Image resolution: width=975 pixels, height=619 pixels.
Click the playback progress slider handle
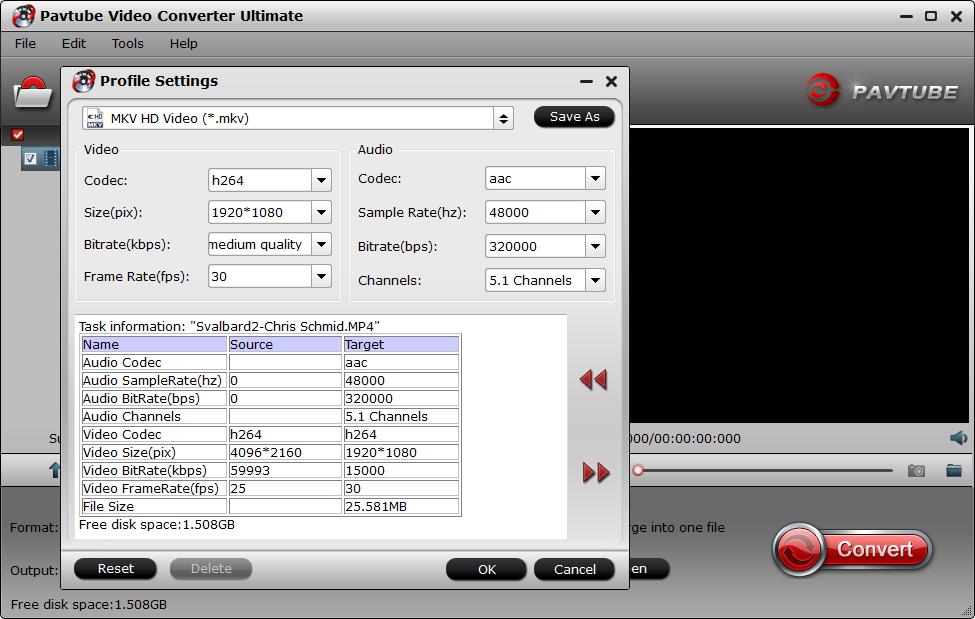(637, 470)
